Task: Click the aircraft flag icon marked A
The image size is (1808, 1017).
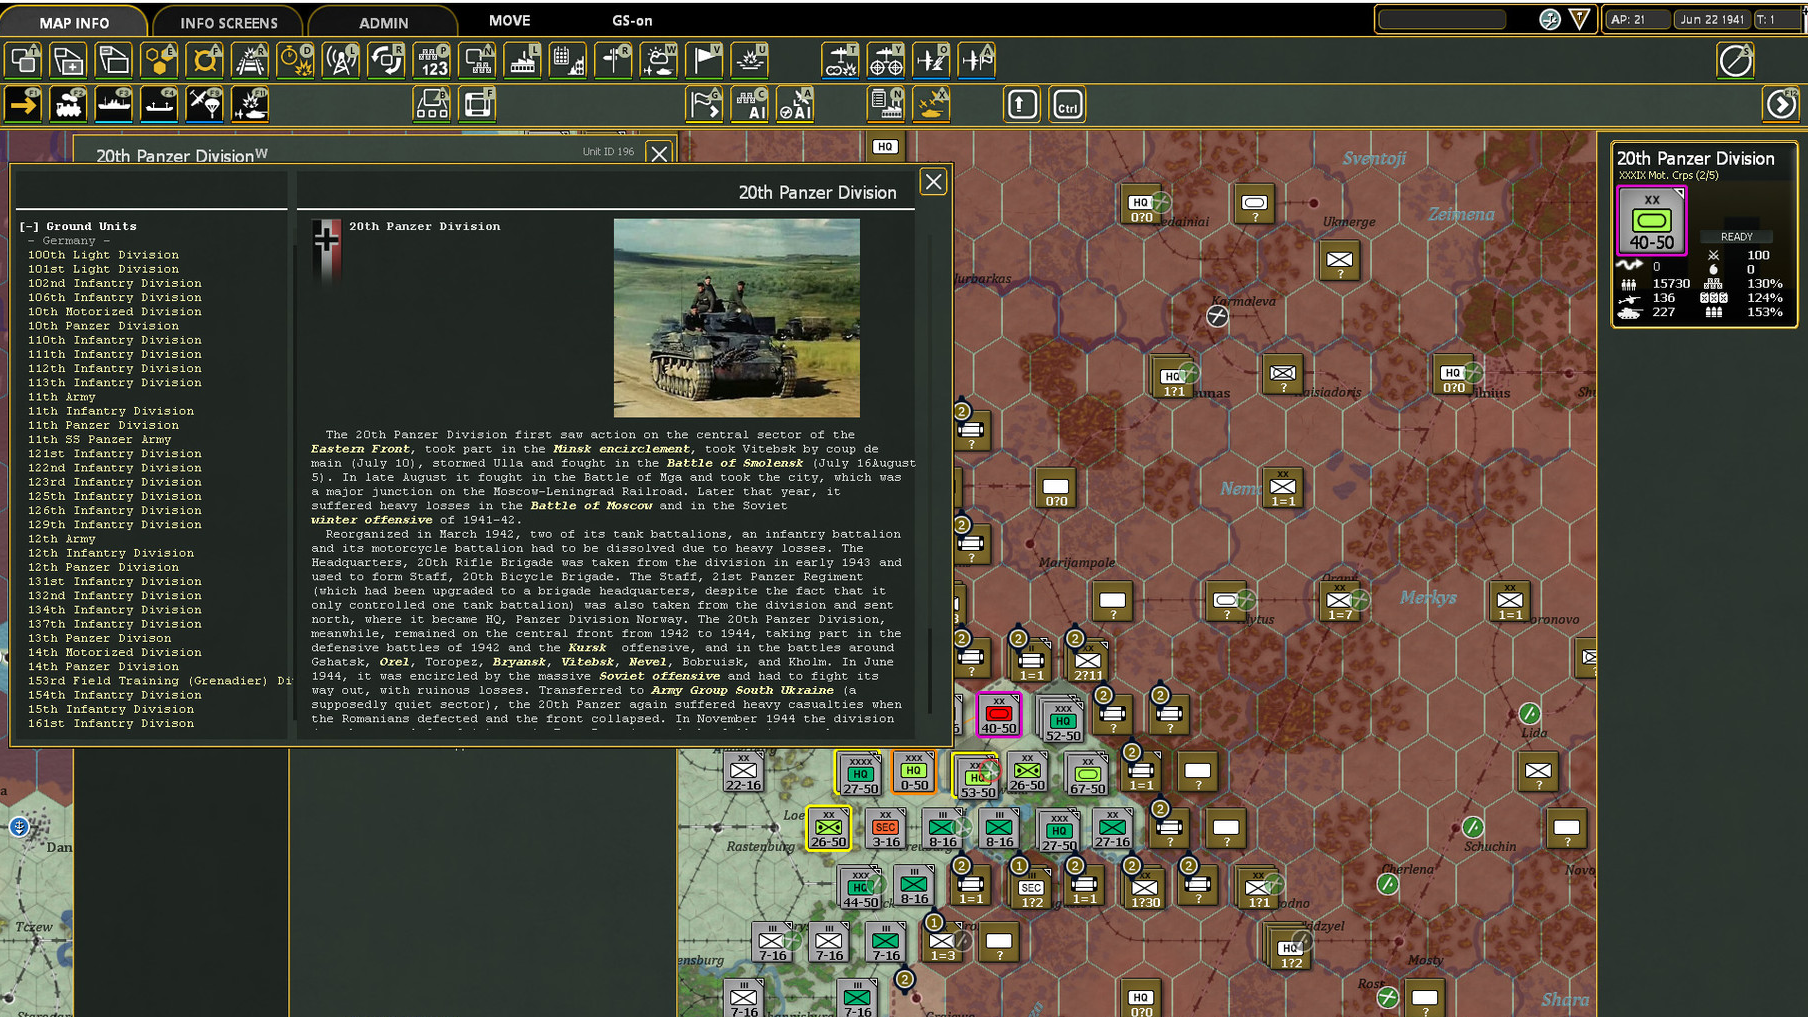Action: tap(977, 60)
